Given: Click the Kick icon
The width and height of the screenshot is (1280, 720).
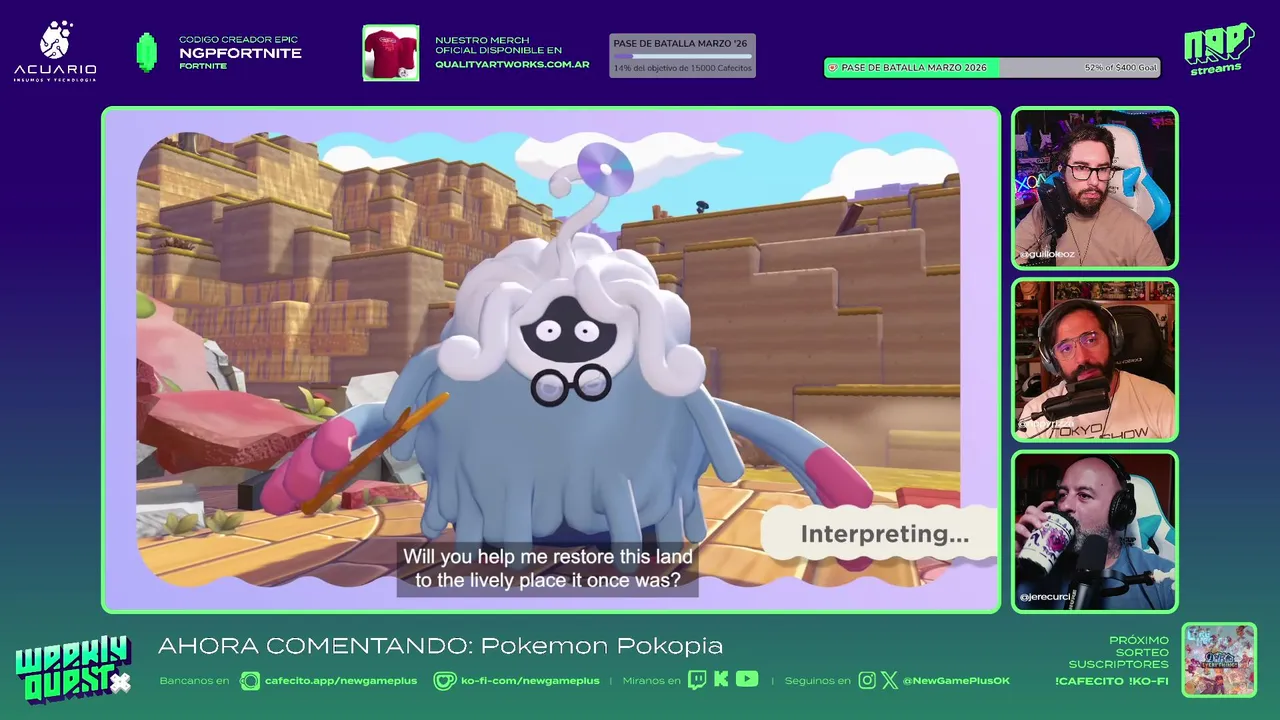Looking at the screenshot, I should 721,680.
